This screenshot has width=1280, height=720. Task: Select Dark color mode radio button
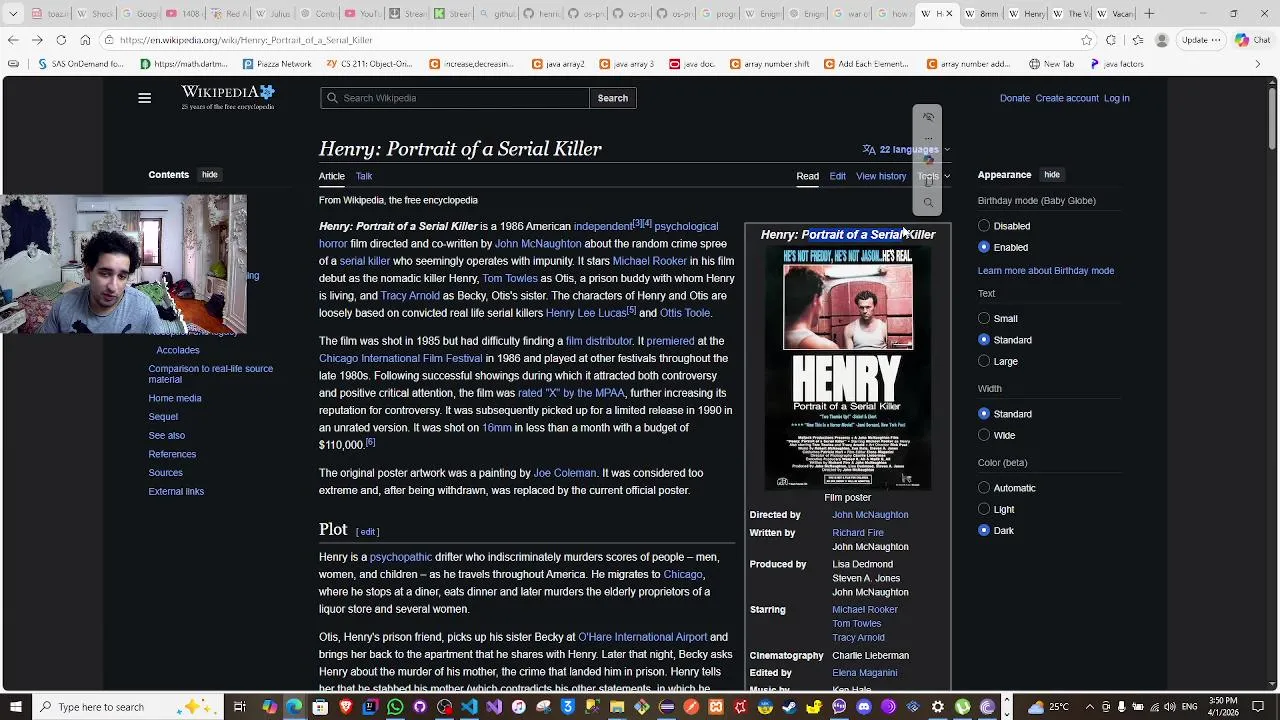pyautogui.click(x=984, y=530)
